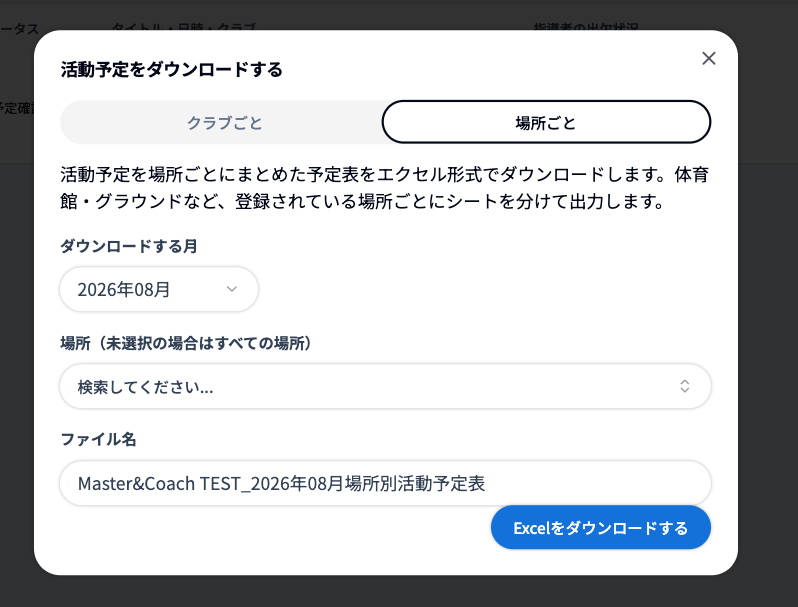Screen dimensions: 798x607
Task: Click the description paragraph about エクセル形式
Action: coord(384,188)
